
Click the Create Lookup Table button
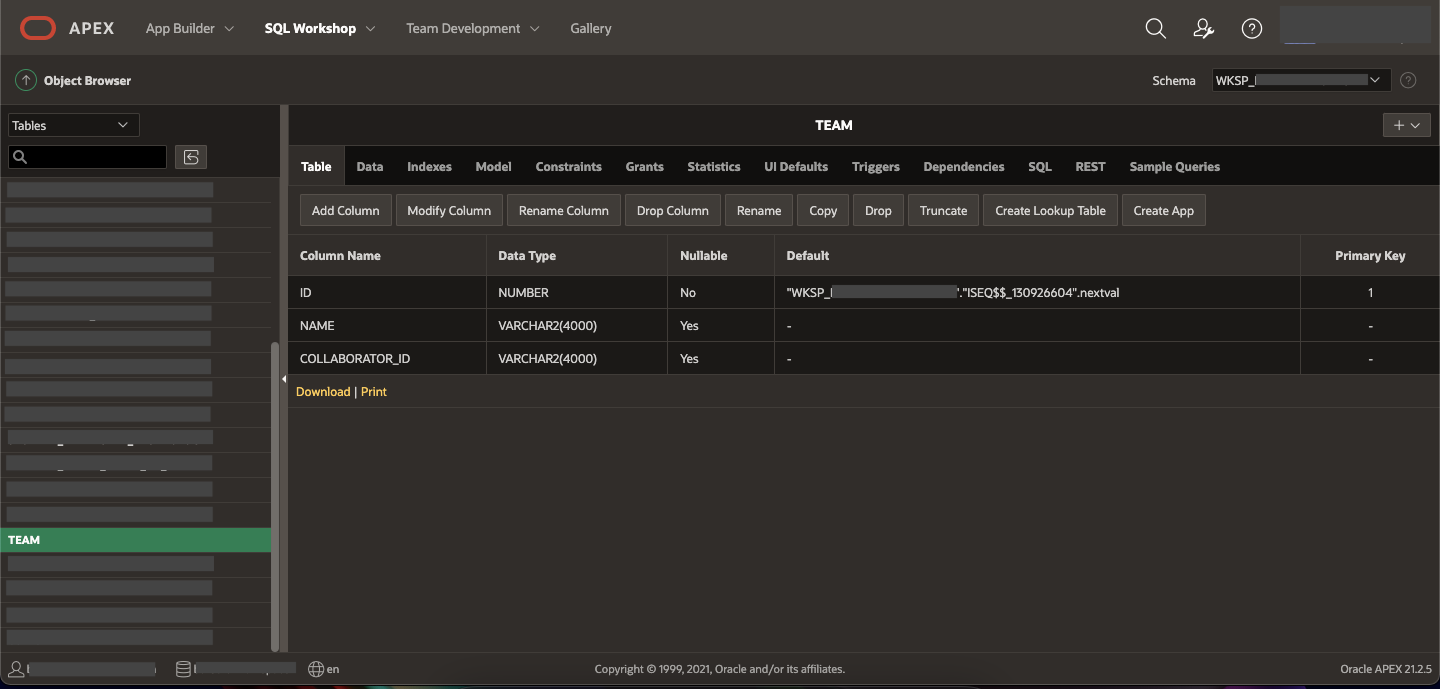point(1050,210)
